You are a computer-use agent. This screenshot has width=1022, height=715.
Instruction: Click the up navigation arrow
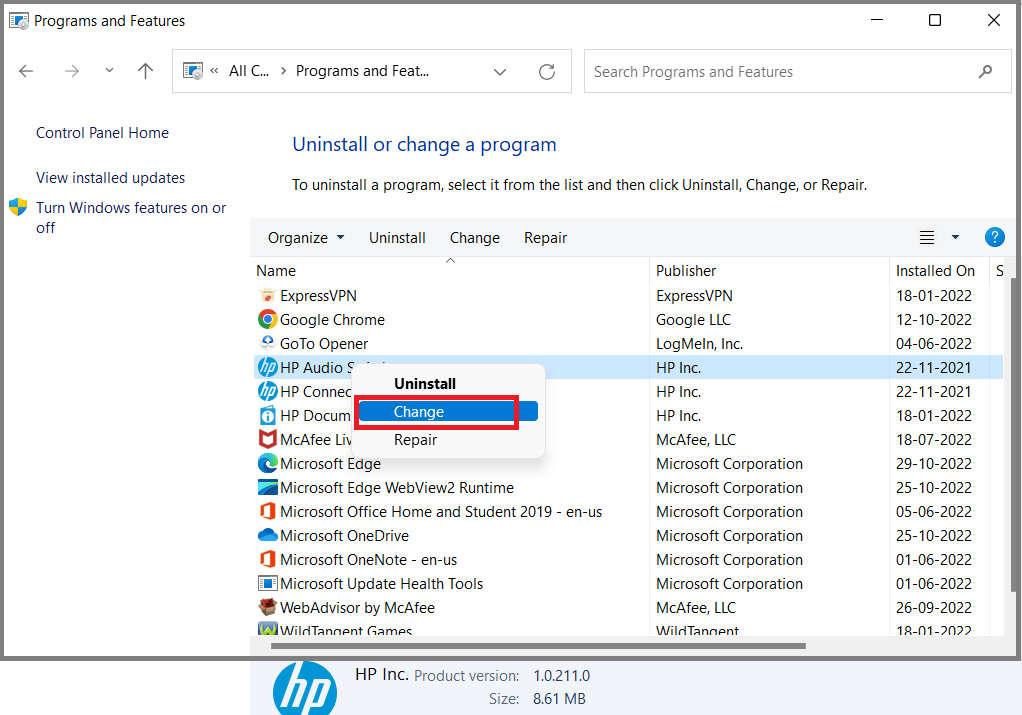click(144, 71)
